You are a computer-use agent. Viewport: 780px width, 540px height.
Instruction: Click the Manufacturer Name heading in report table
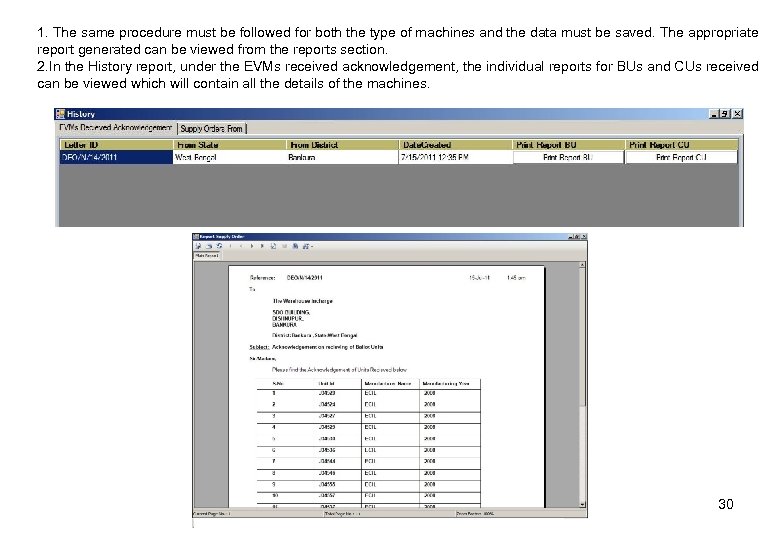[388, 383]
